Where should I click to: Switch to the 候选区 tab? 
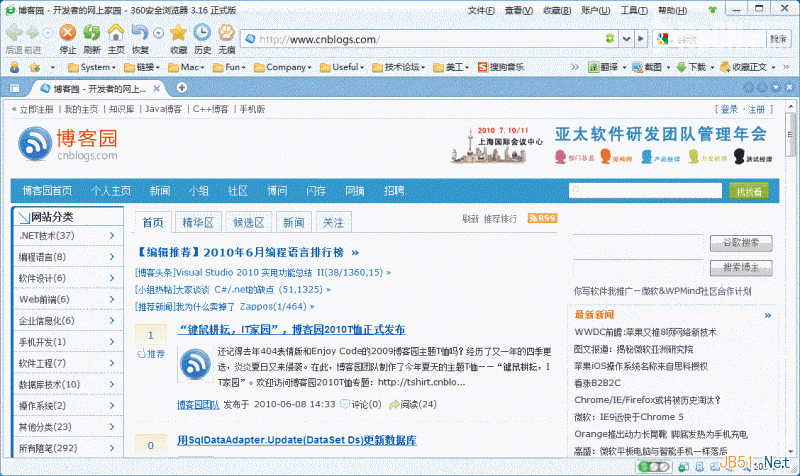tap(248, 222)
